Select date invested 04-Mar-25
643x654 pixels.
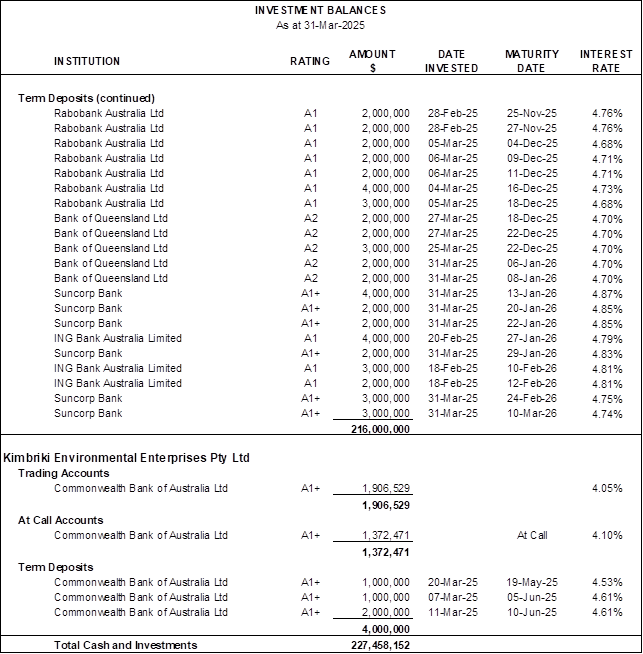[x=452, y=189]
